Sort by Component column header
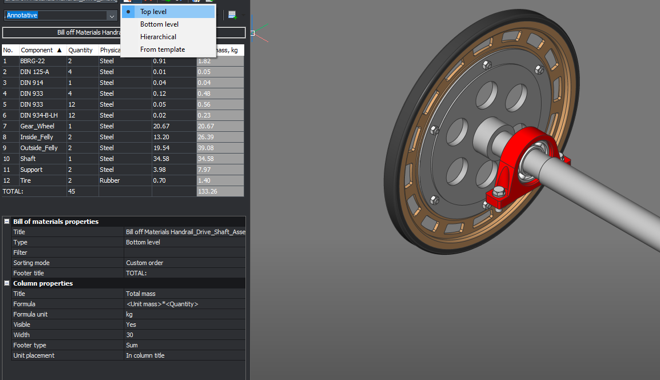The image size is (660, 380). (37, 50)
